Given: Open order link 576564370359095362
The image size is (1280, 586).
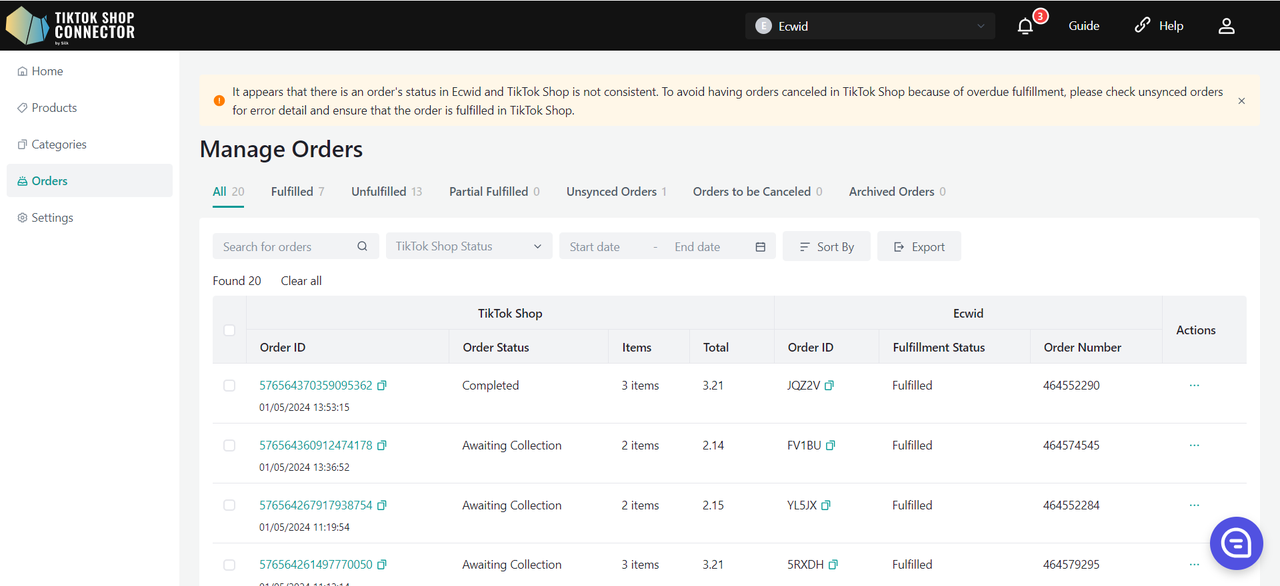Looking at the screenshot, I should [x=316, y=385].
